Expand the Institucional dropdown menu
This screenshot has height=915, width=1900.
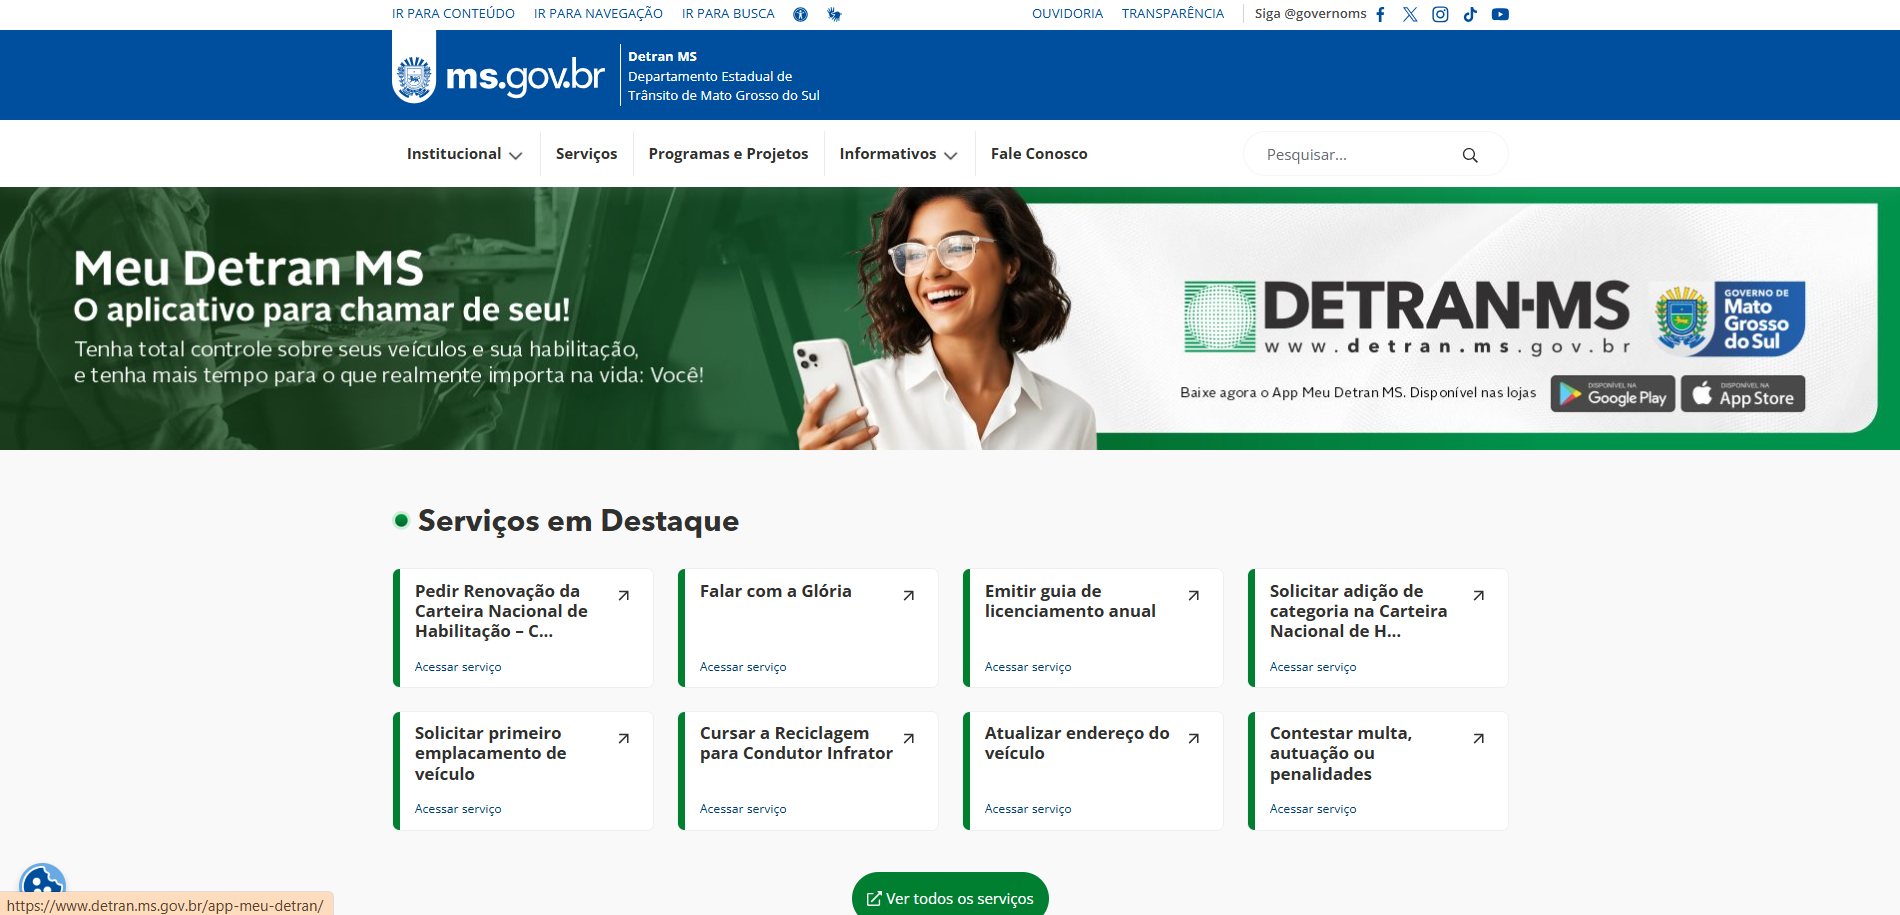pyautogui.click(x=464, y=154)
